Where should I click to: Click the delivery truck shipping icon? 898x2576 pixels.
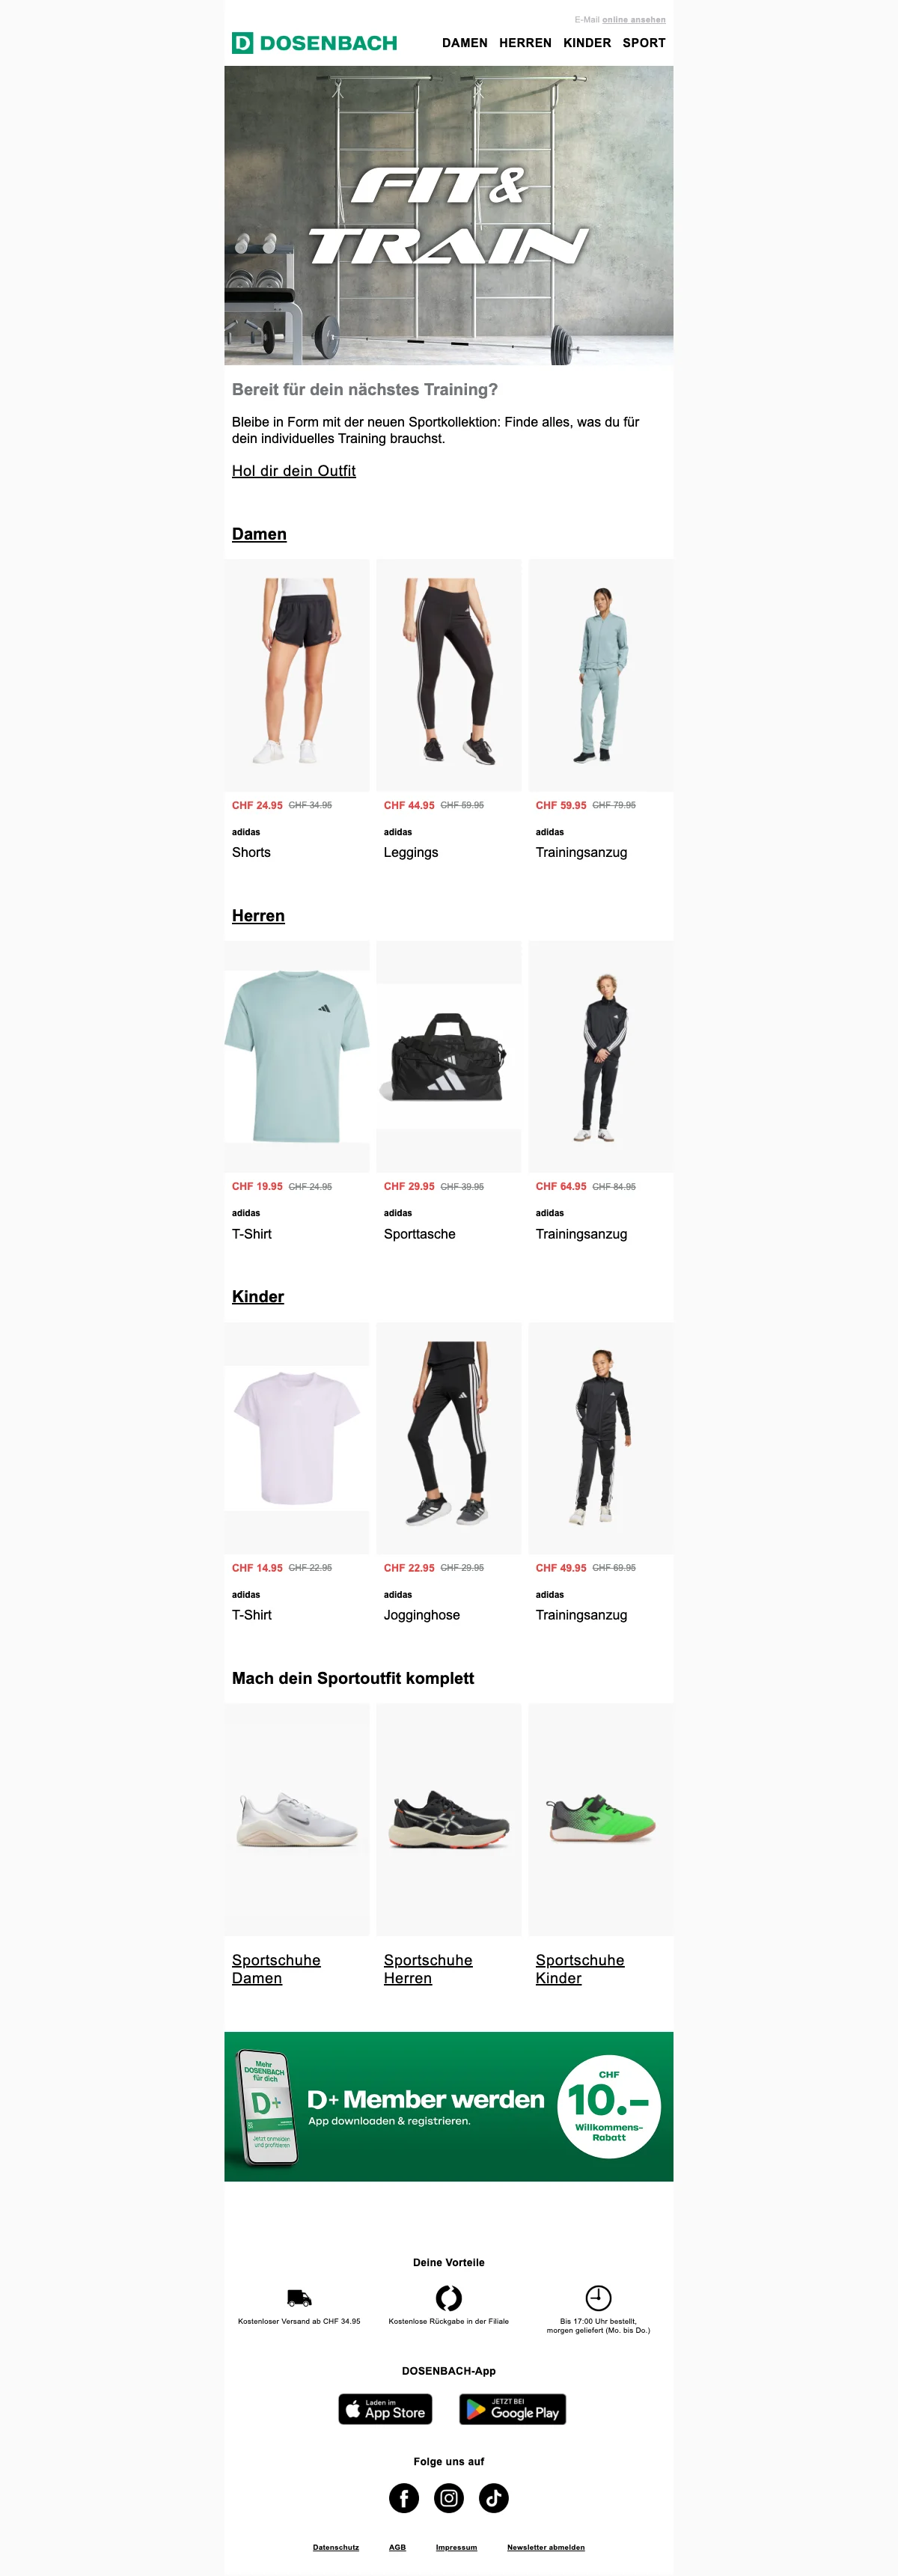tap(299, 2298)
